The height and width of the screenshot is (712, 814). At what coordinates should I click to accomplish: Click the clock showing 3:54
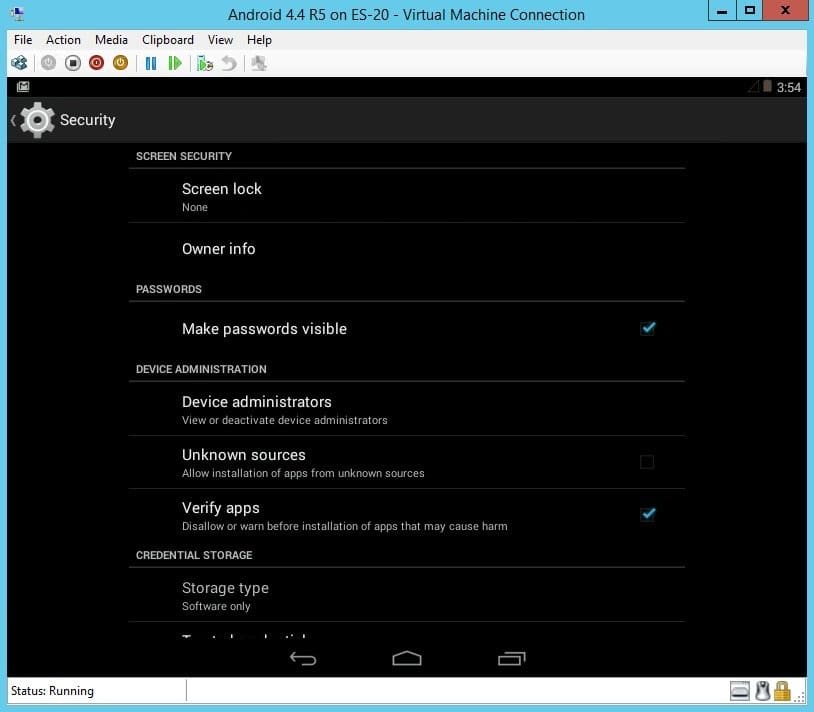789,87
